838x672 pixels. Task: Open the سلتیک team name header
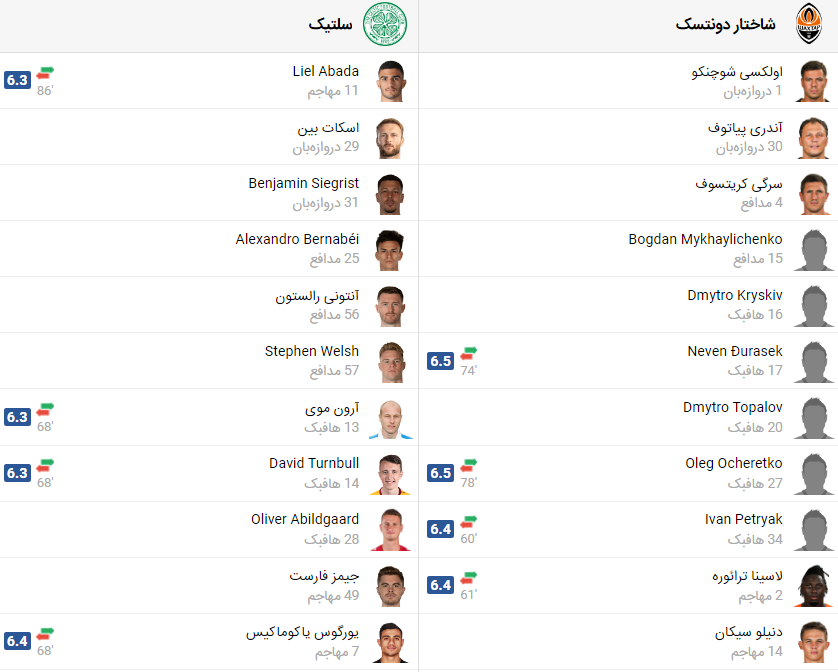(x=330, y=25)
